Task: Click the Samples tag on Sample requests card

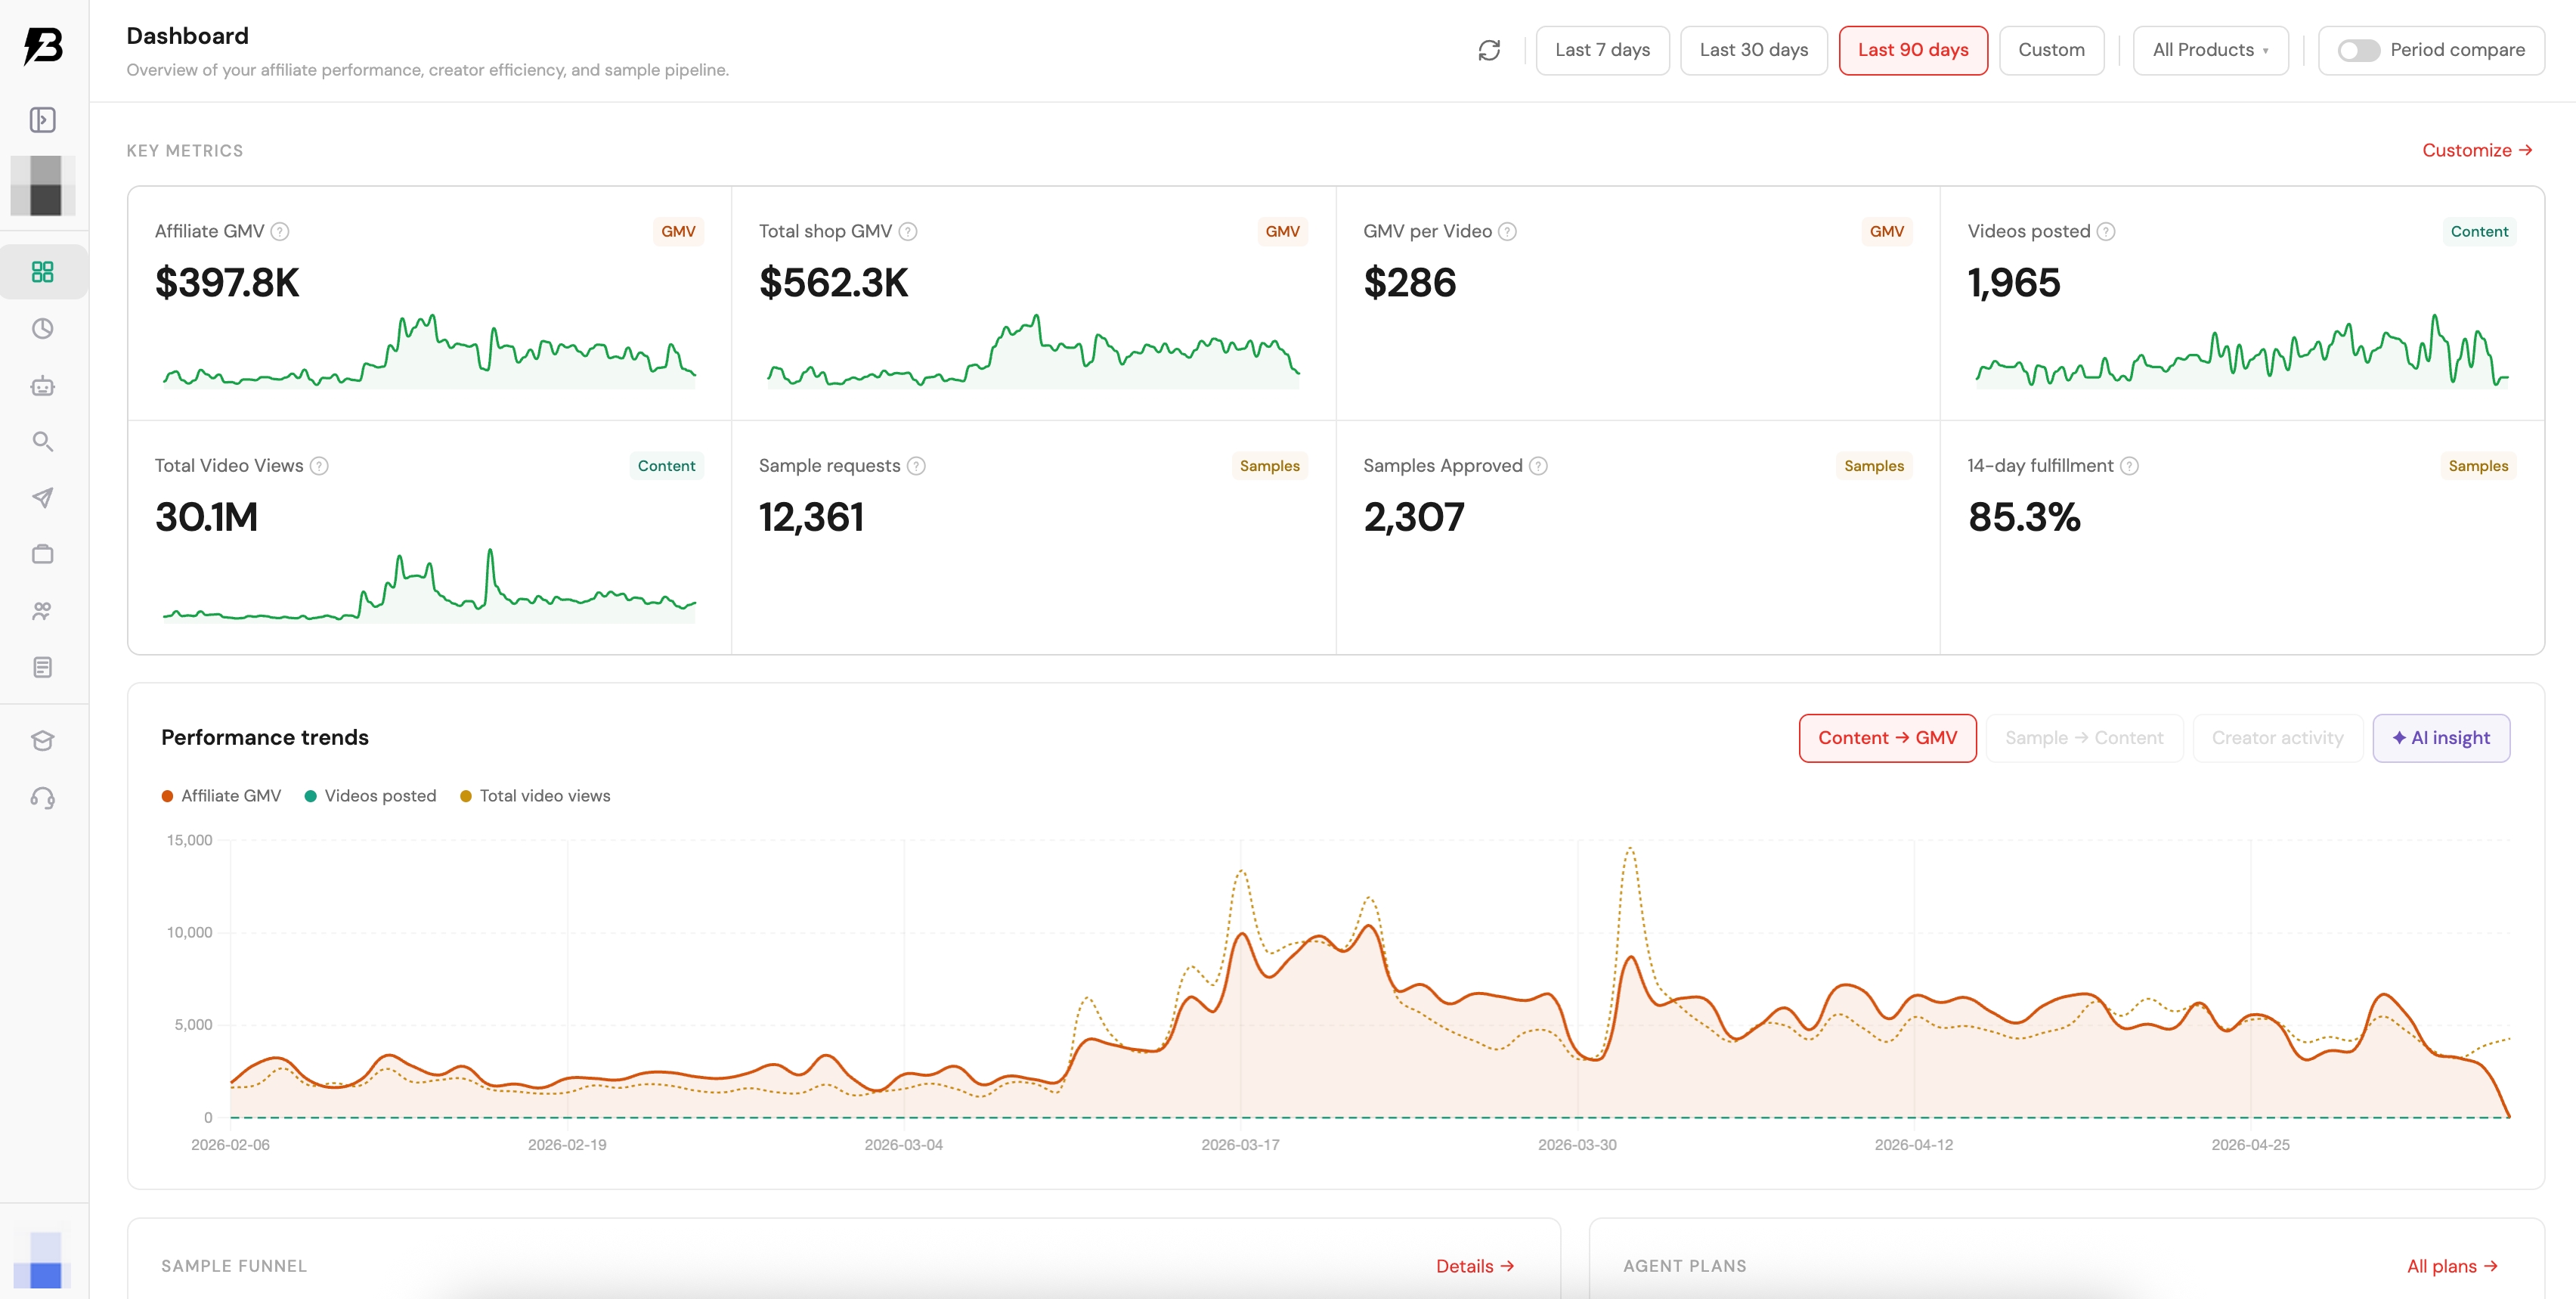Action: [1269, 466]
